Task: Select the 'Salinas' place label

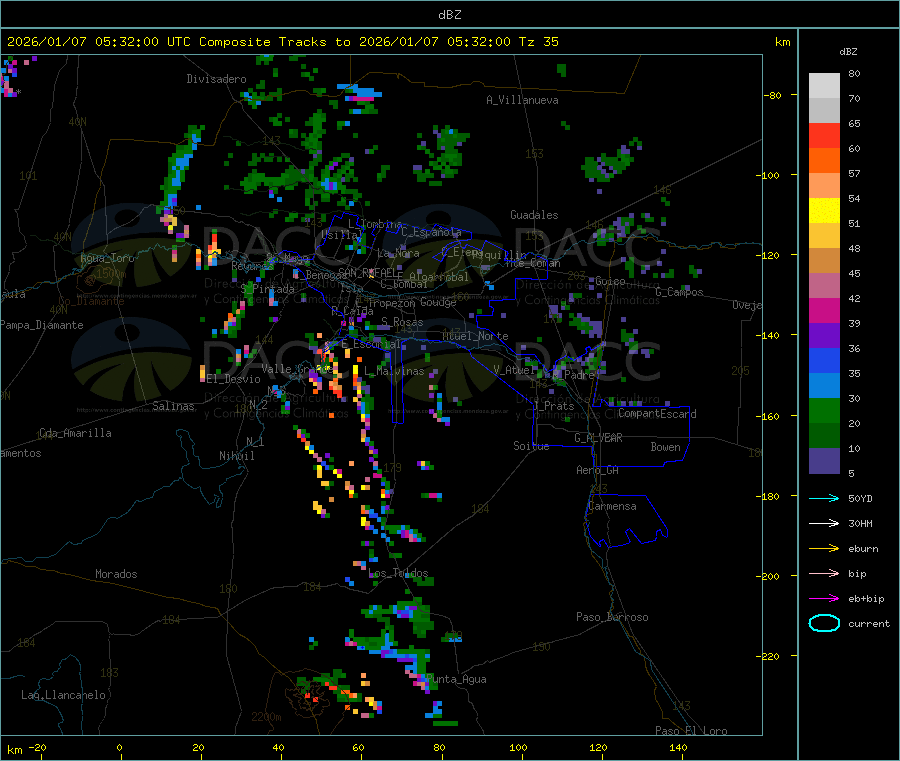Action: [173, 406]
